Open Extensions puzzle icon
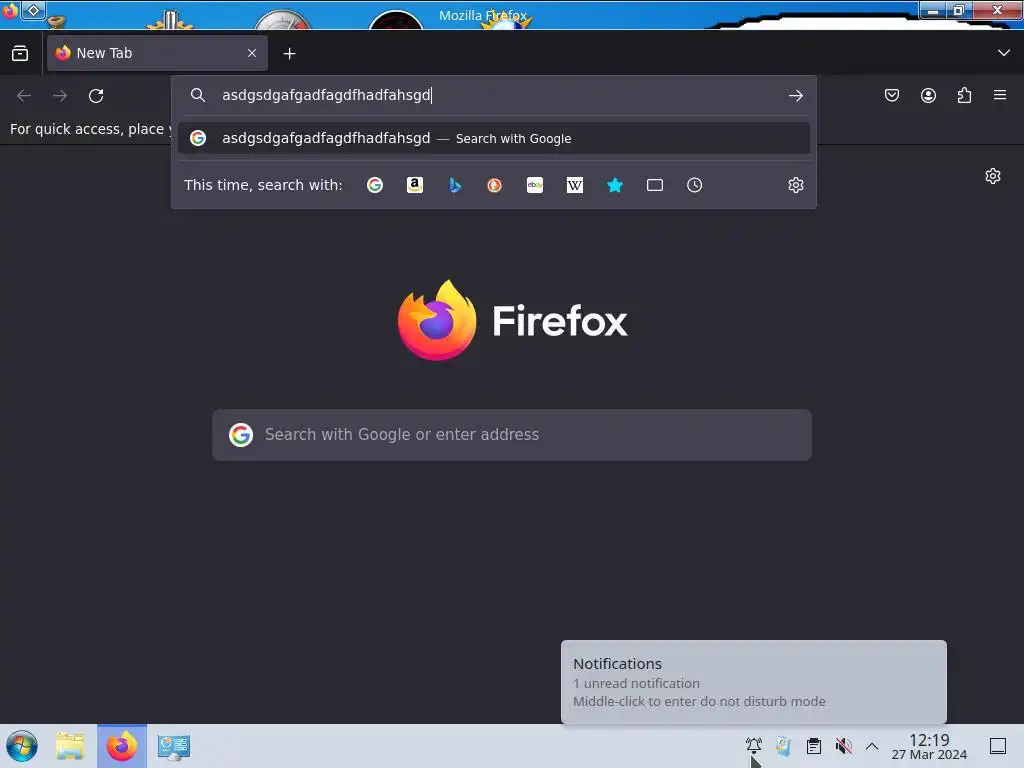This screenshot has height=768, width=1024. (964, 95)
